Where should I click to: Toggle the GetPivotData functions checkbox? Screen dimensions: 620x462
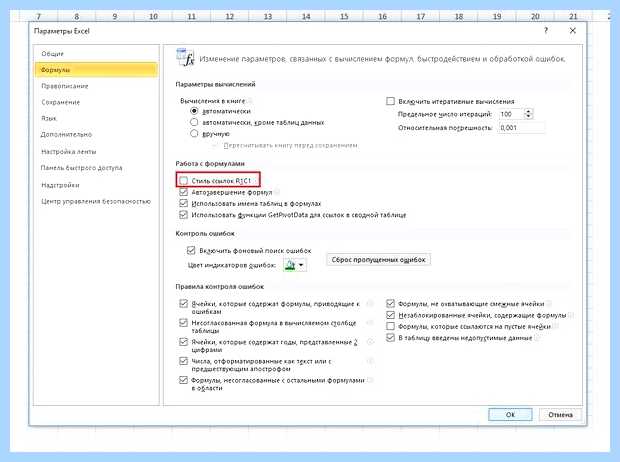point(183,215)
